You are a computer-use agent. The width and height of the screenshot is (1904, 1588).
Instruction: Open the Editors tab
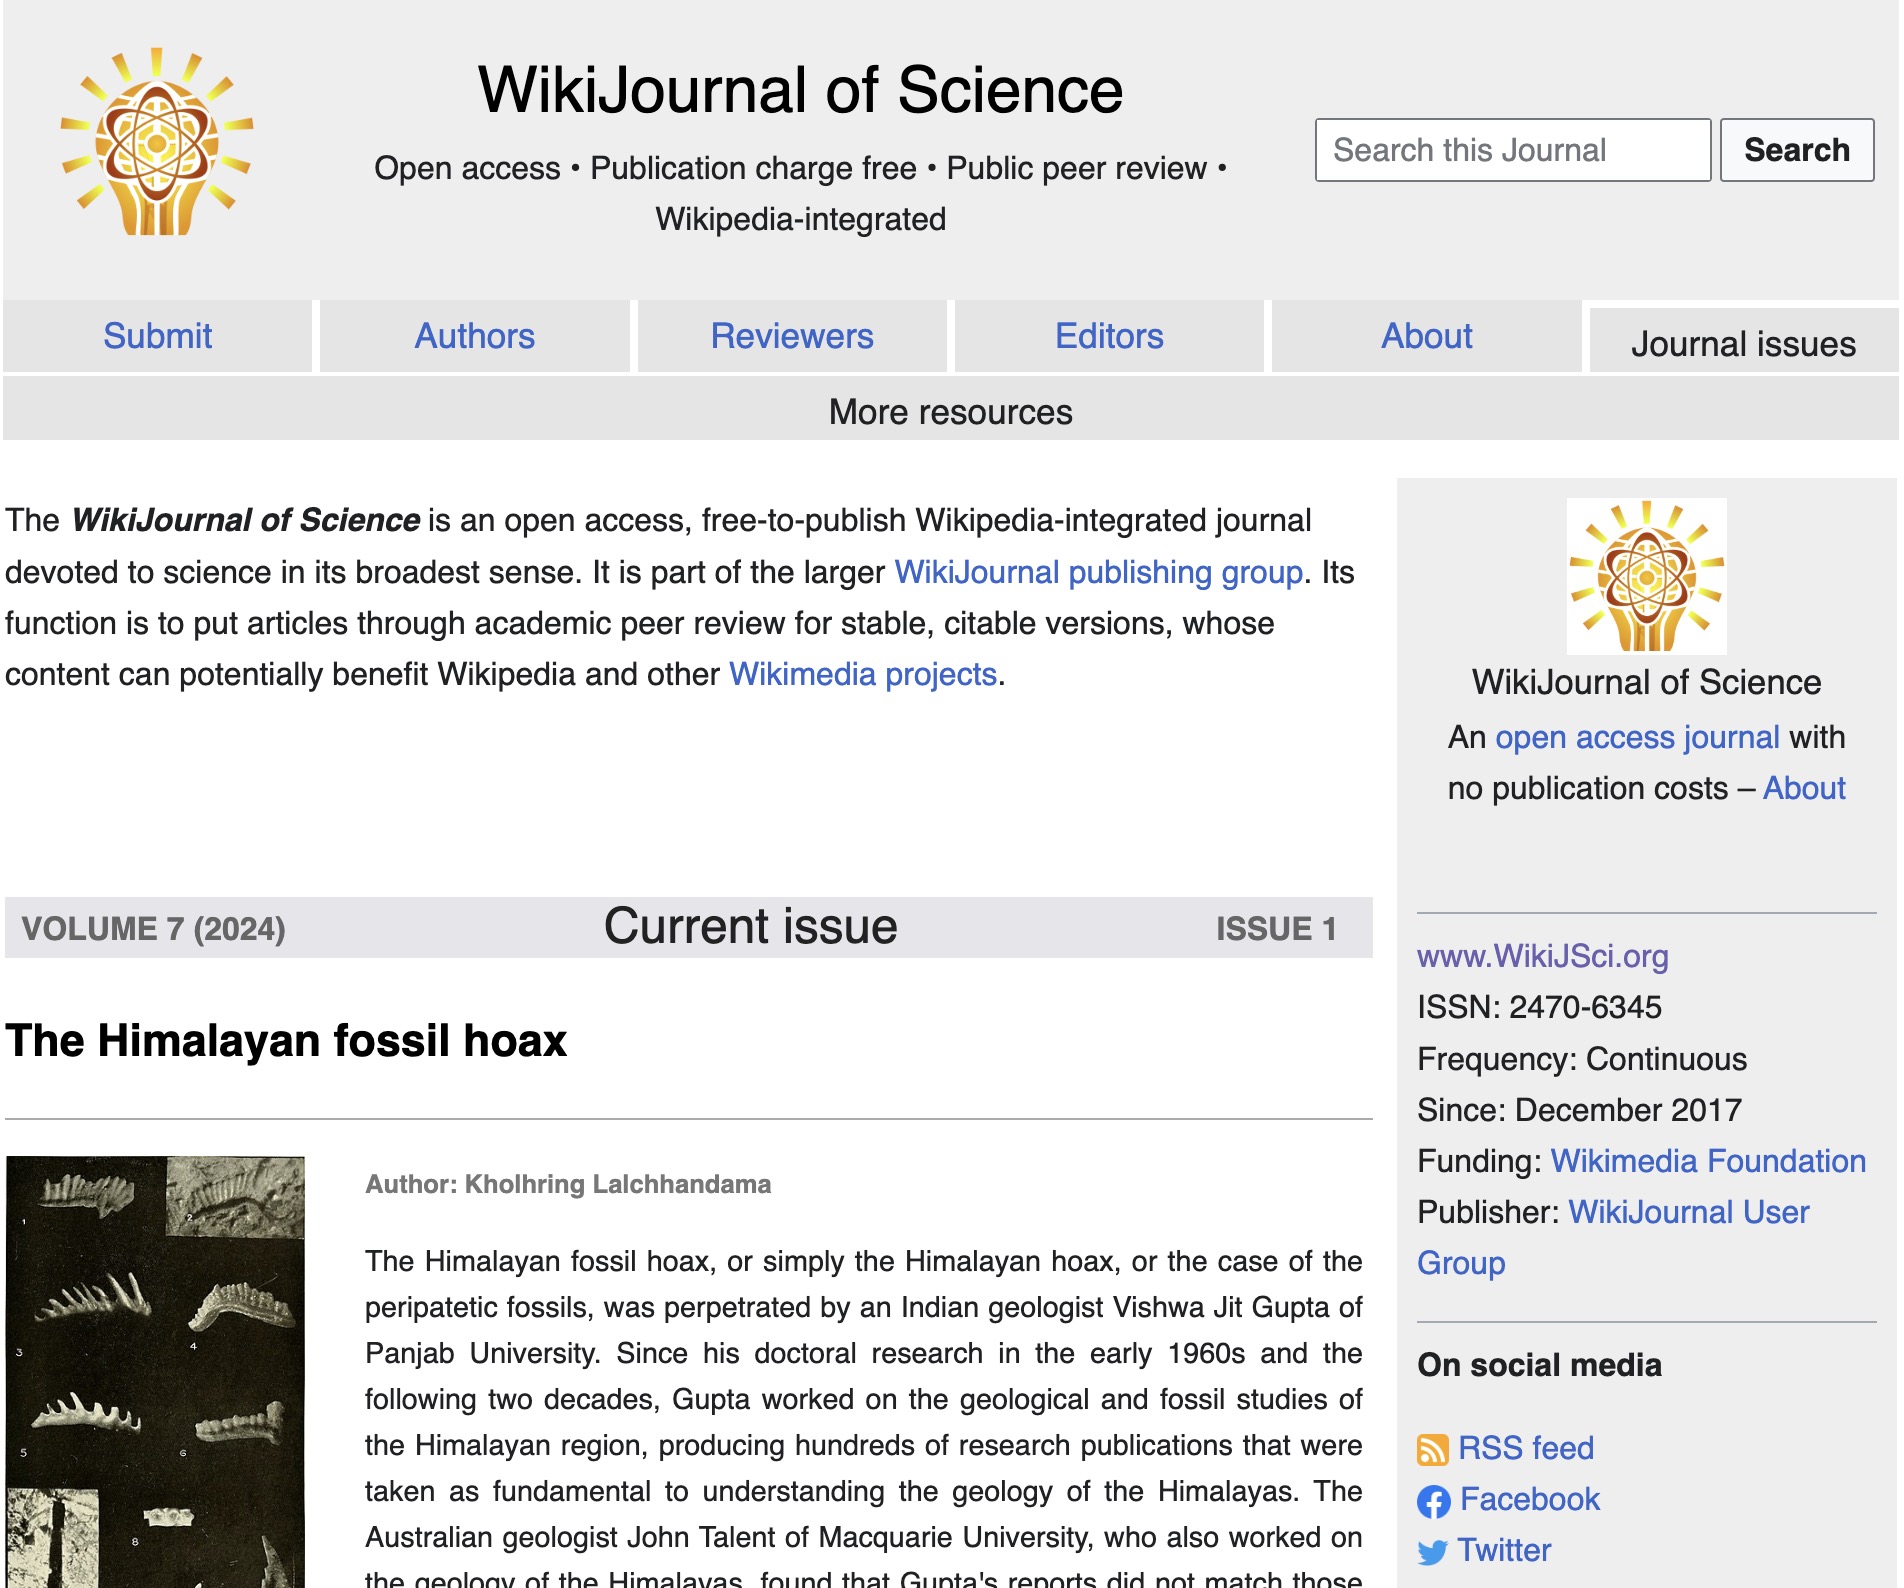[1109, 336]
